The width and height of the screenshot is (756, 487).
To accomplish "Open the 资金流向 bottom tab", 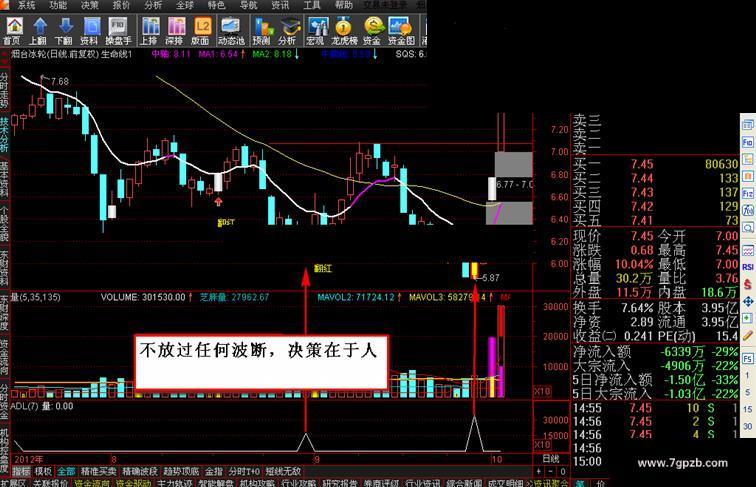I will (92, 483).
